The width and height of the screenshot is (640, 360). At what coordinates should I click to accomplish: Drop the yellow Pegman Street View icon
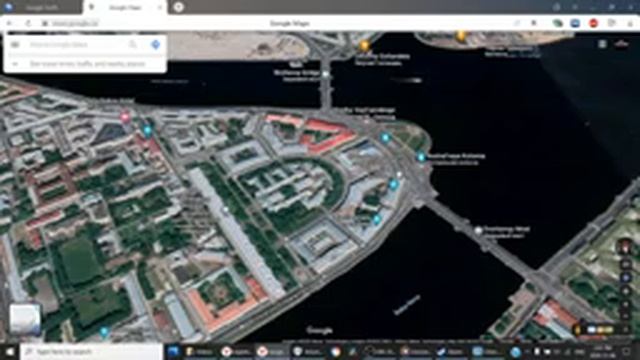coord(577,329)
